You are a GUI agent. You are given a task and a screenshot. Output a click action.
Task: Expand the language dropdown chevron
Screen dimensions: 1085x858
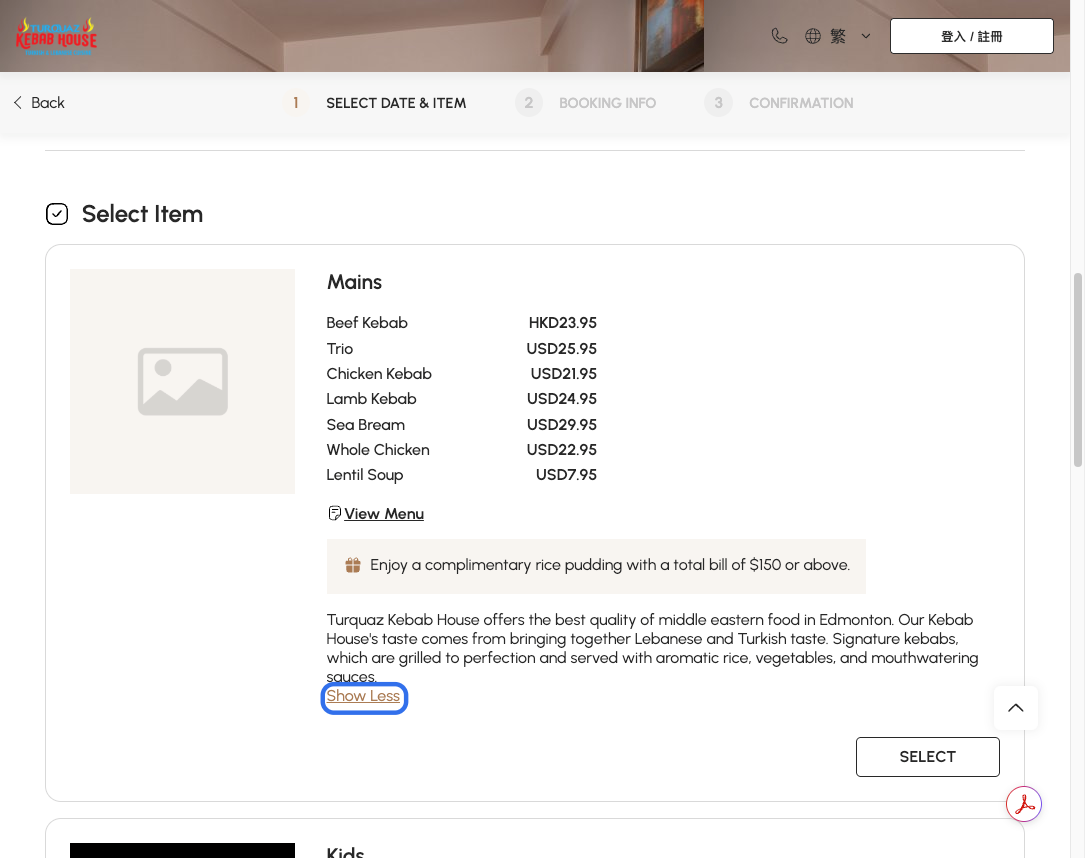pyautogui.click(x=866, y=36)
